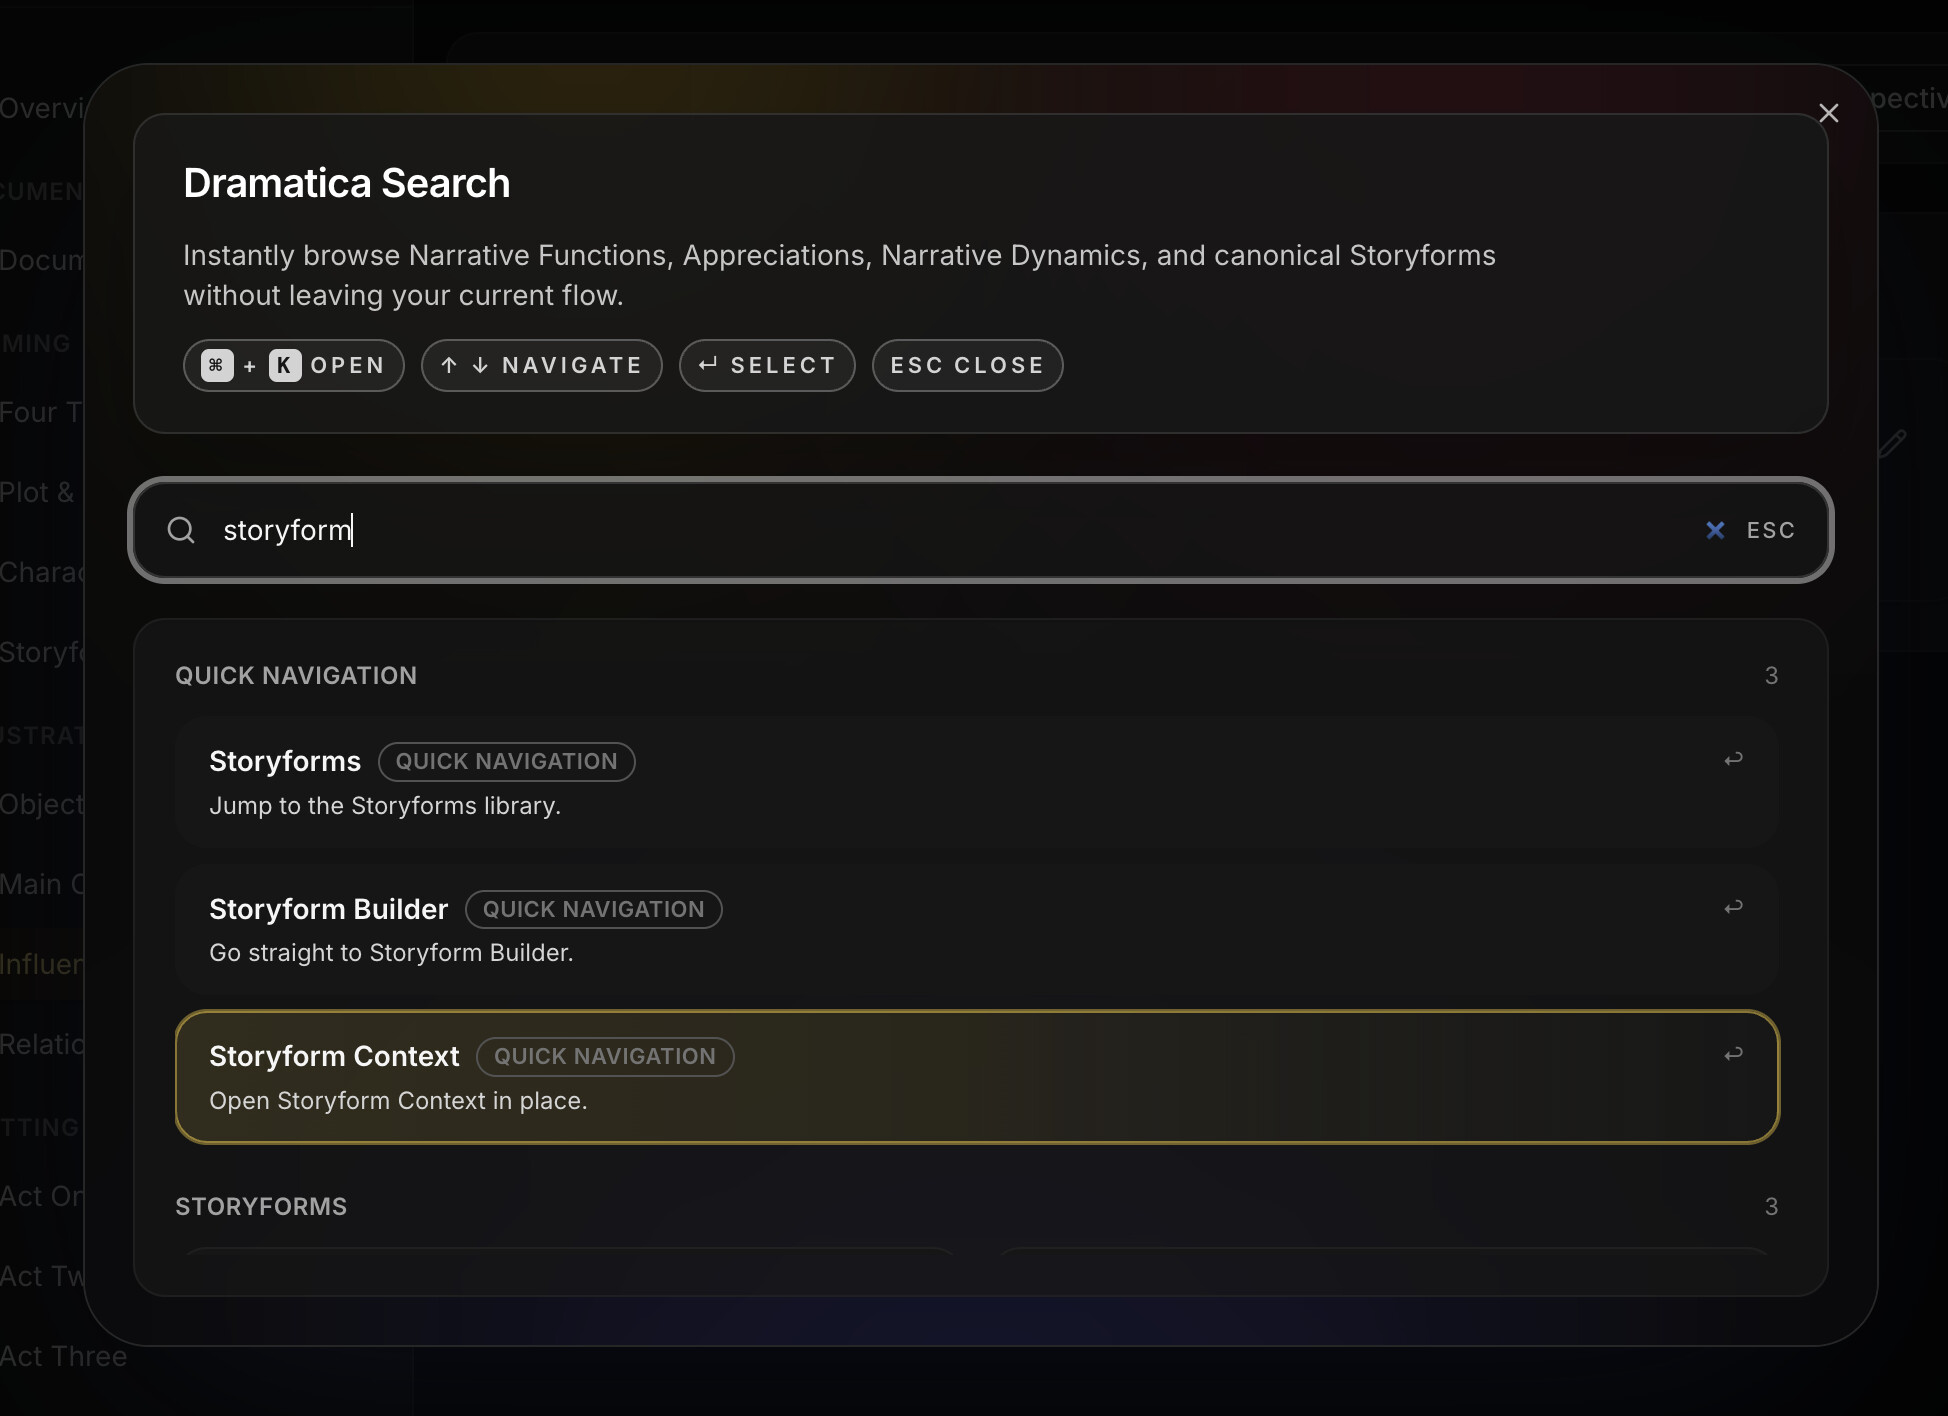
Task: Close the Dramatica Search dialog
Action: pyautogui.click(x=1828, y=113)
